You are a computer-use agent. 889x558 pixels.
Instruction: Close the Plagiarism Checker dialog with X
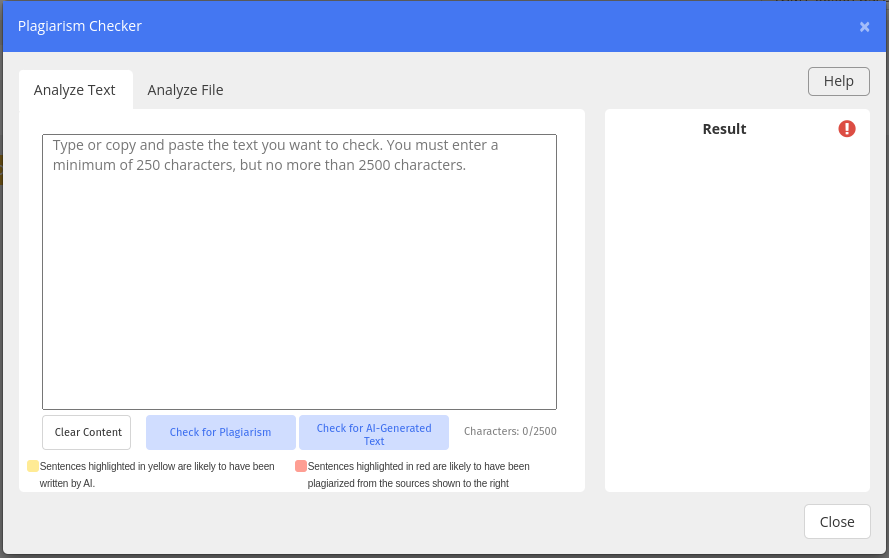864,27
